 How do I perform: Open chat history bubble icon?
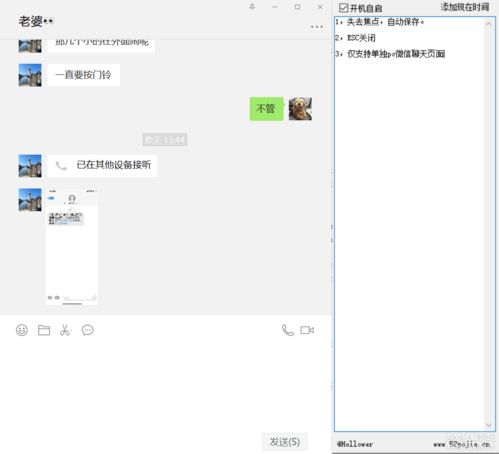(x=88, y=330)
